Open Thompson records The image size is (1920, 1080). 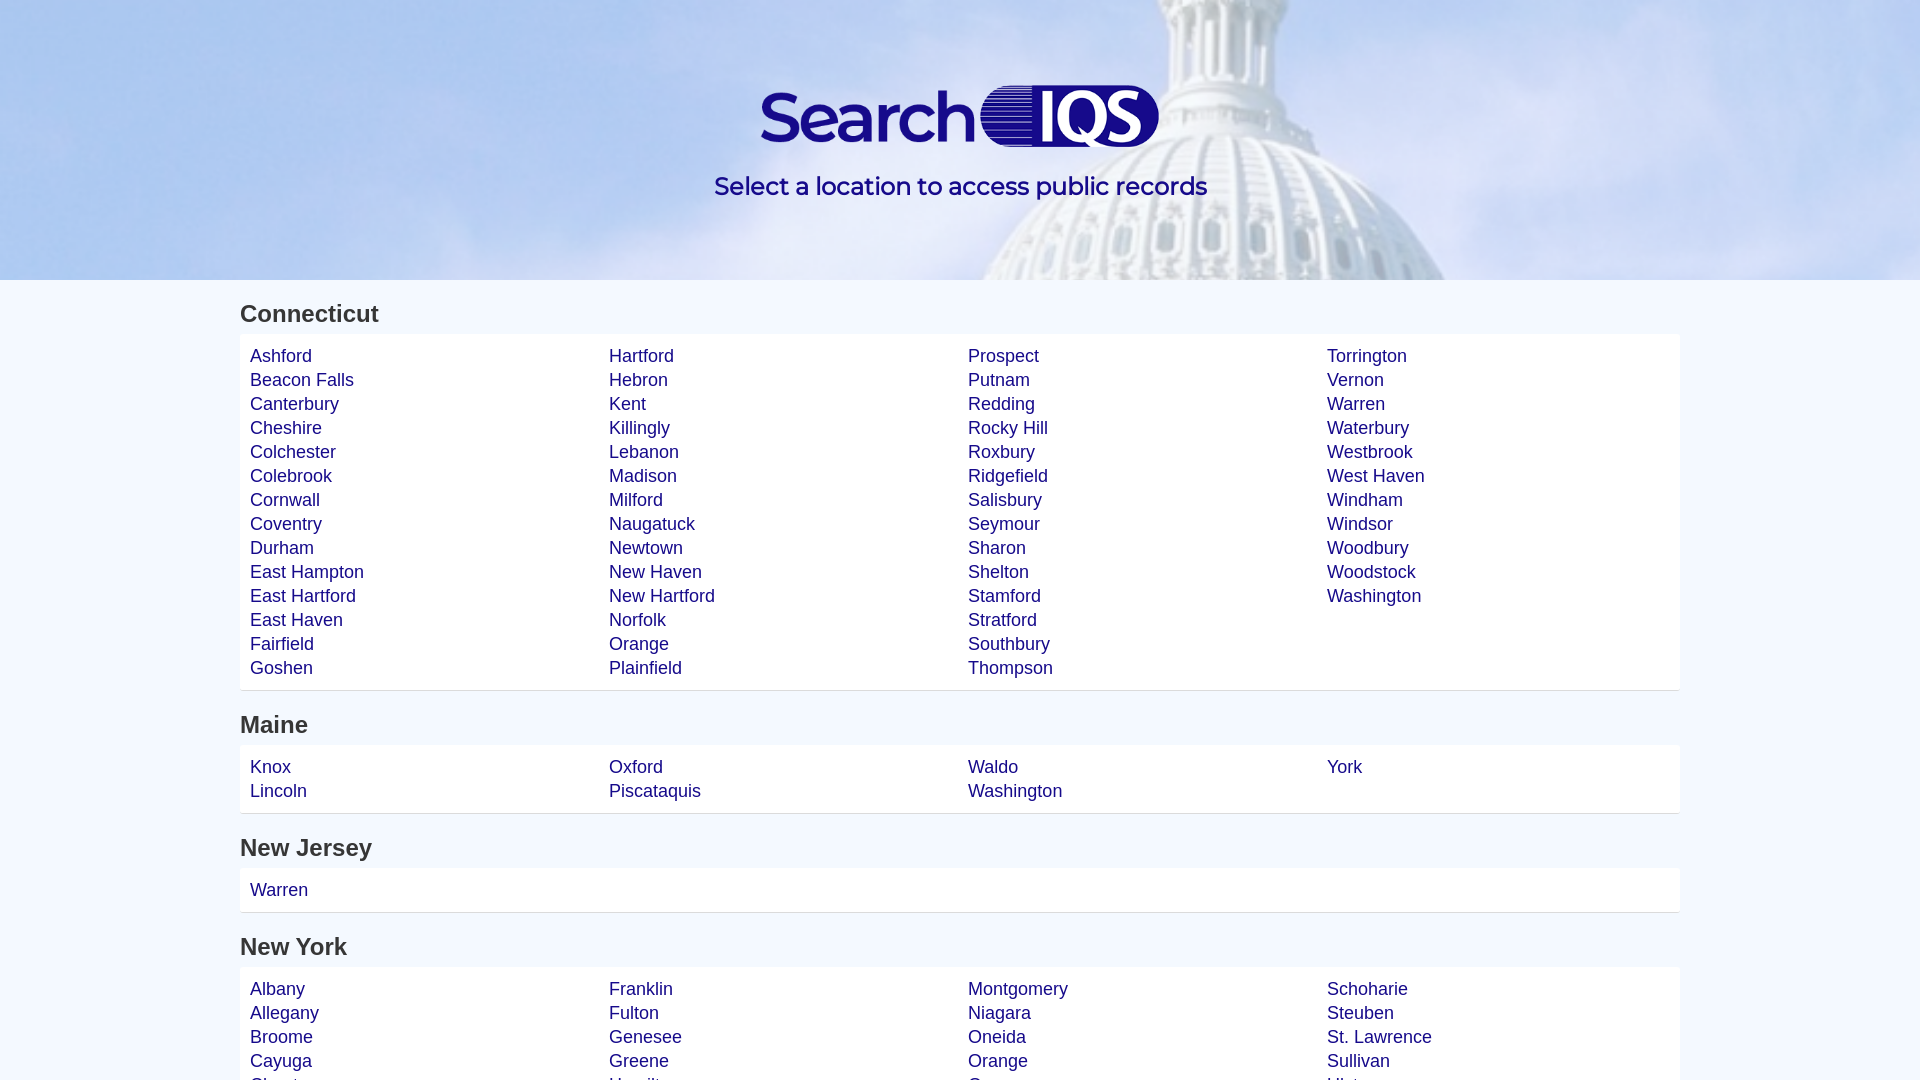tap(1010, 668)
